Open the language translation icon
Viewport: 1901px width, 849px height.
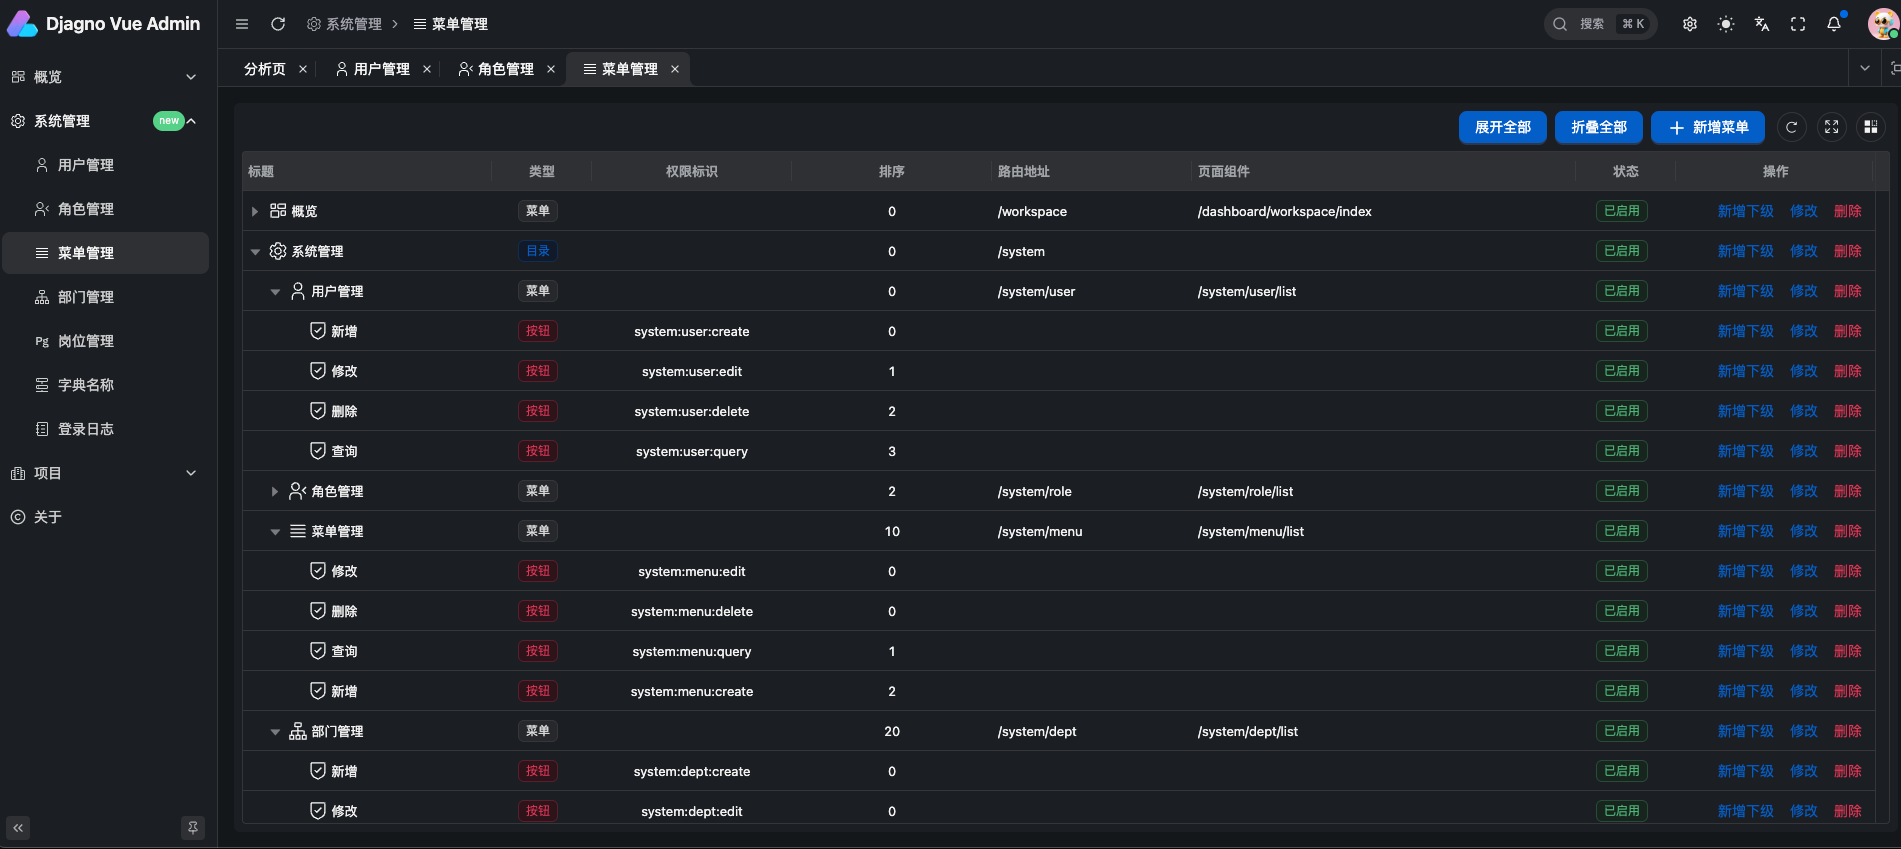[x=1762, y=24]
